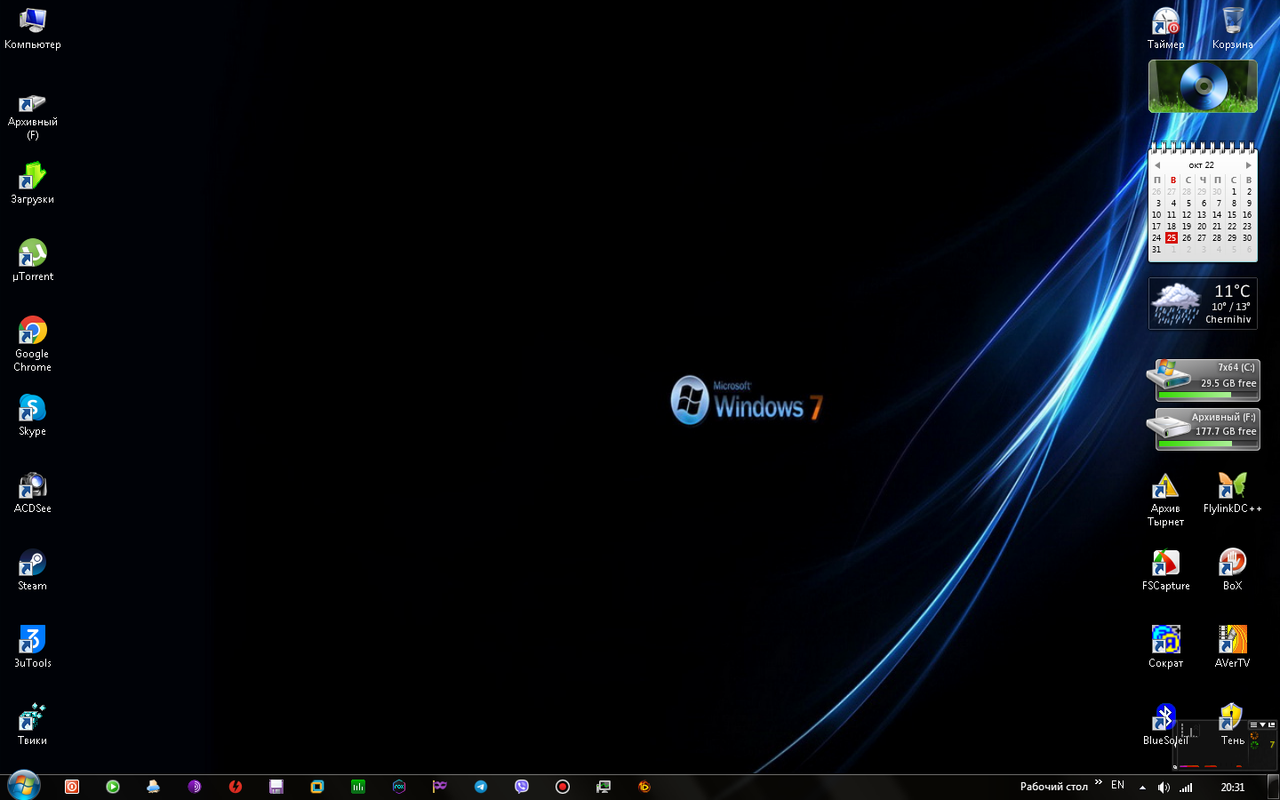Click the red record circle taskbar icon
The width and height of the screenshot is (1280, 800).
click(x=563, y=787)
